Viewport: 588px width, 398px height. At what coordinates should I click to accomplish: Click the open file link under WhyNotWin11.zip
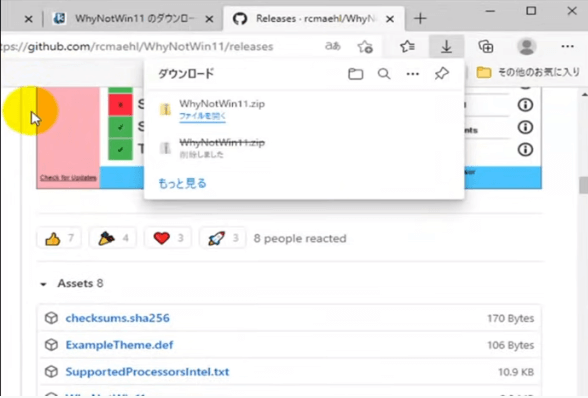[202, 116]
